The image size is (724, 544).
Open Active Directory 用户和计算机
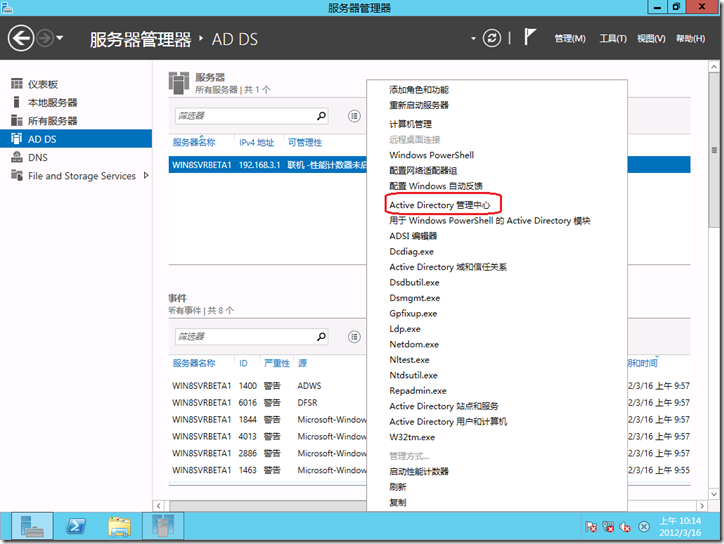448,422
